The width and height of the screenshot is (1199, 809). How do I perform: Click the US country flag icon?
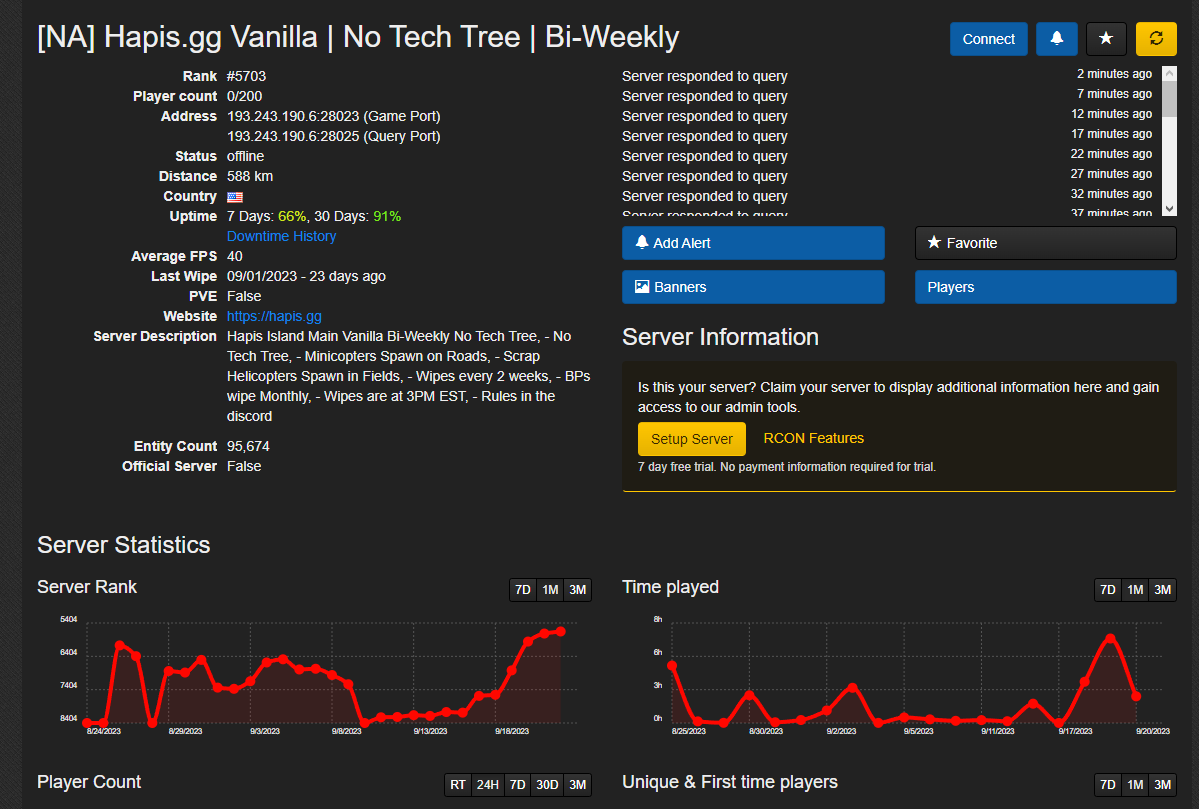pyautogui.click(x=235, y=197)
